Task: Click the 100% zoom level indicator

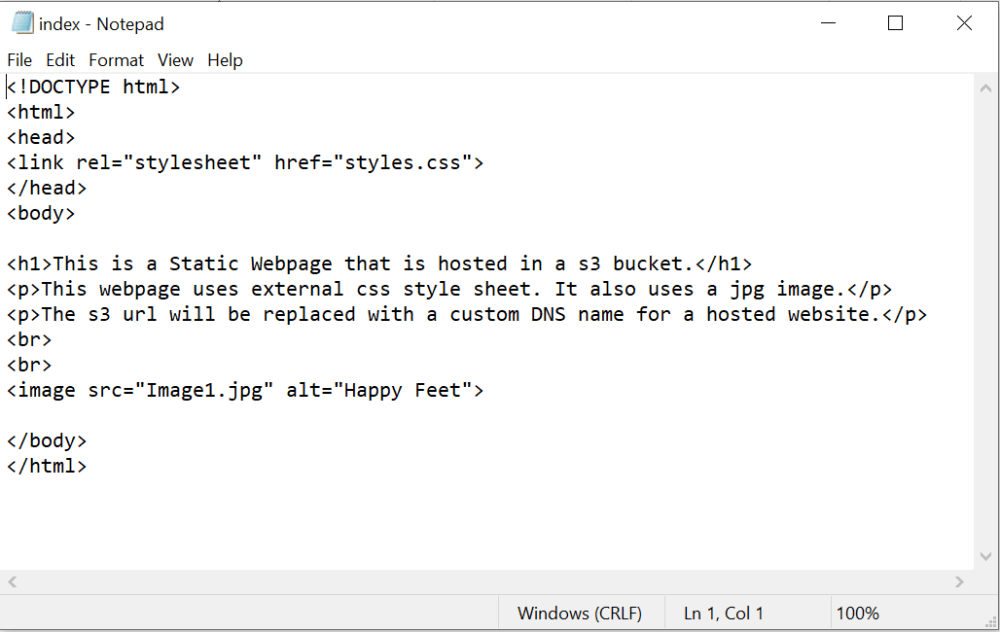Action: tap(857, 613)
